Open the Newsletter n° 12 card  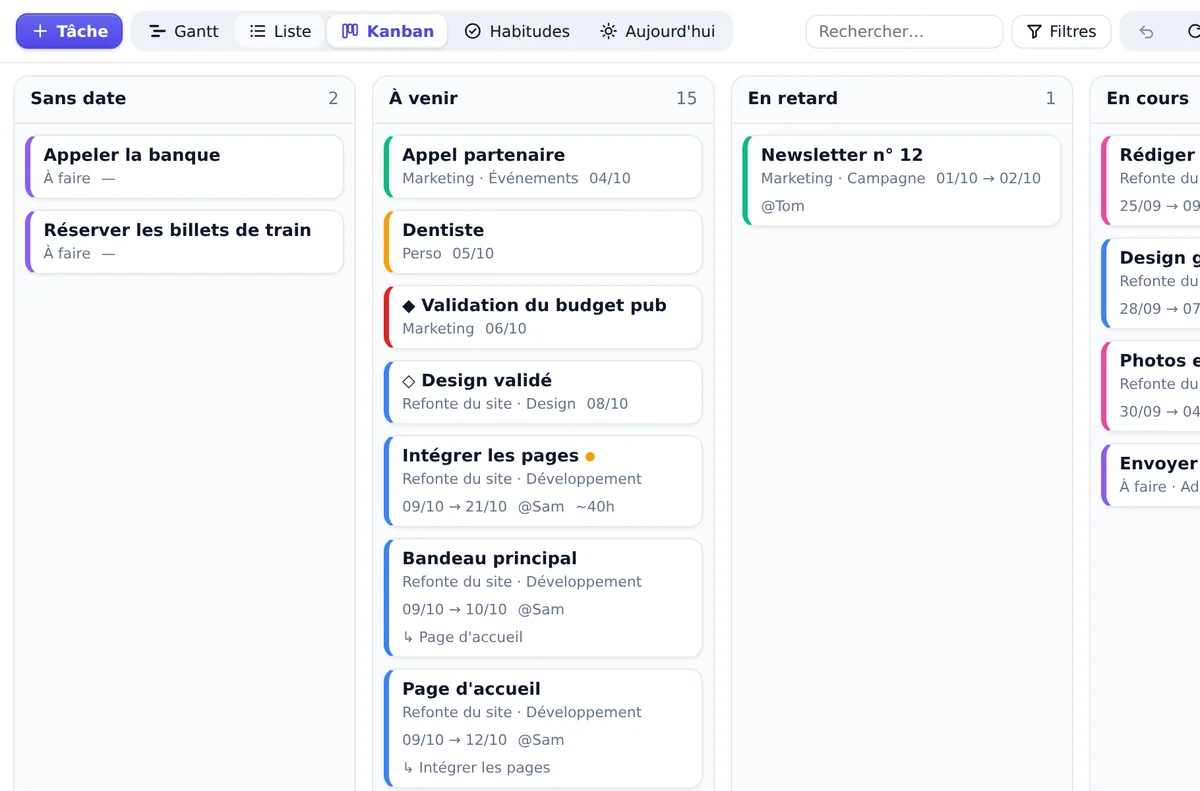click(x=902, y=181)
